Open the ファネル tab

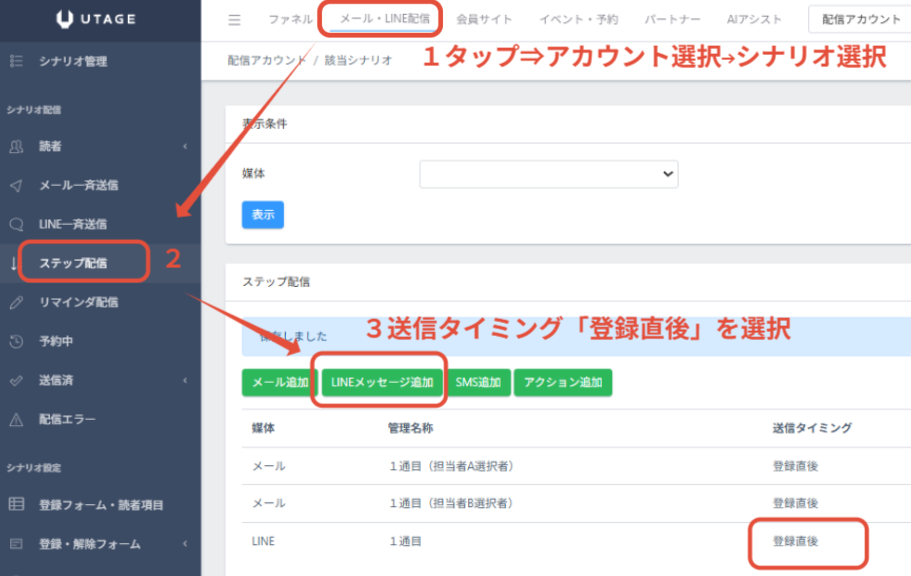tap(290, 20)
